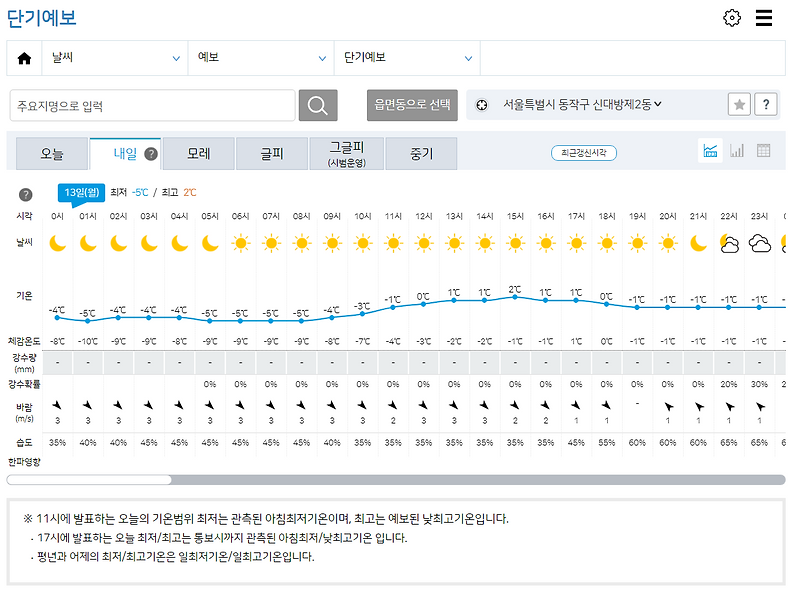Click the 19시 time column header
Viewport: 800px width, 592px height.
[637, 216]
